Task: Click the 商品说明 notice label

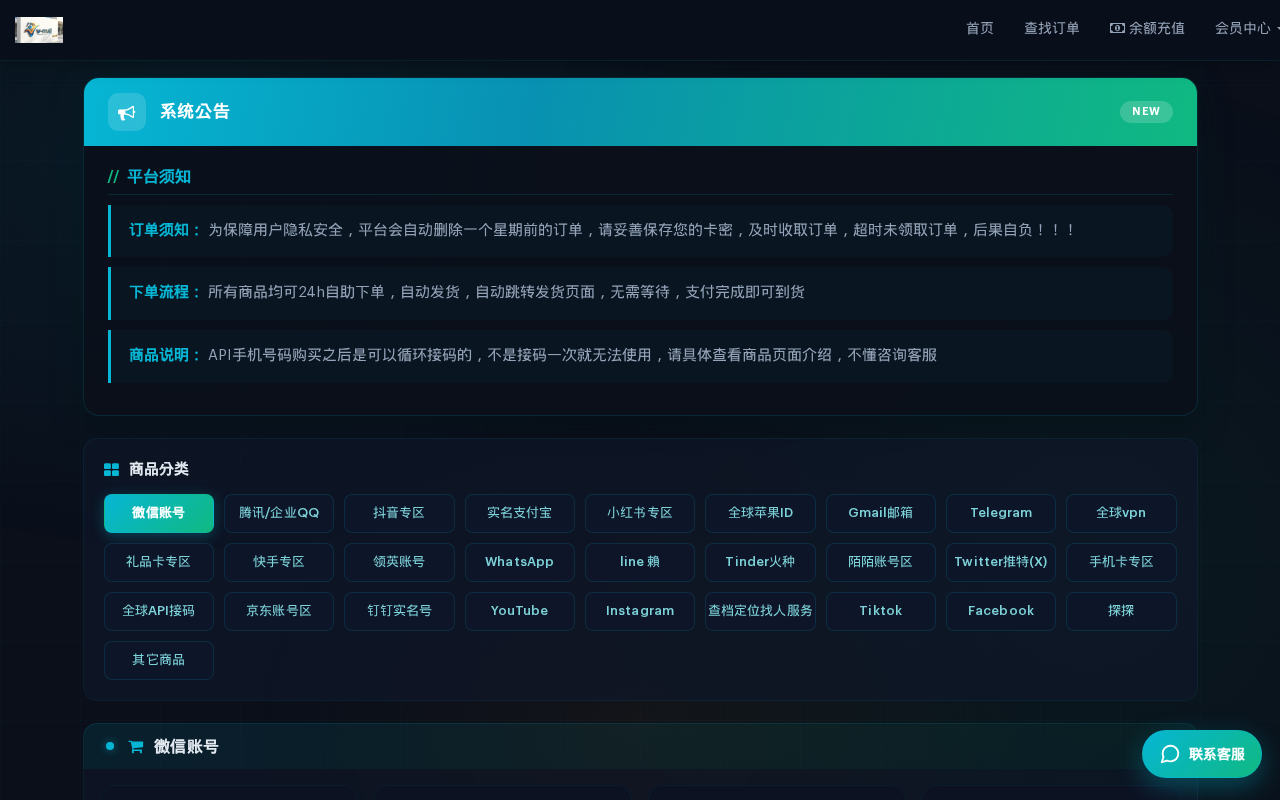Action: [166, 355]
